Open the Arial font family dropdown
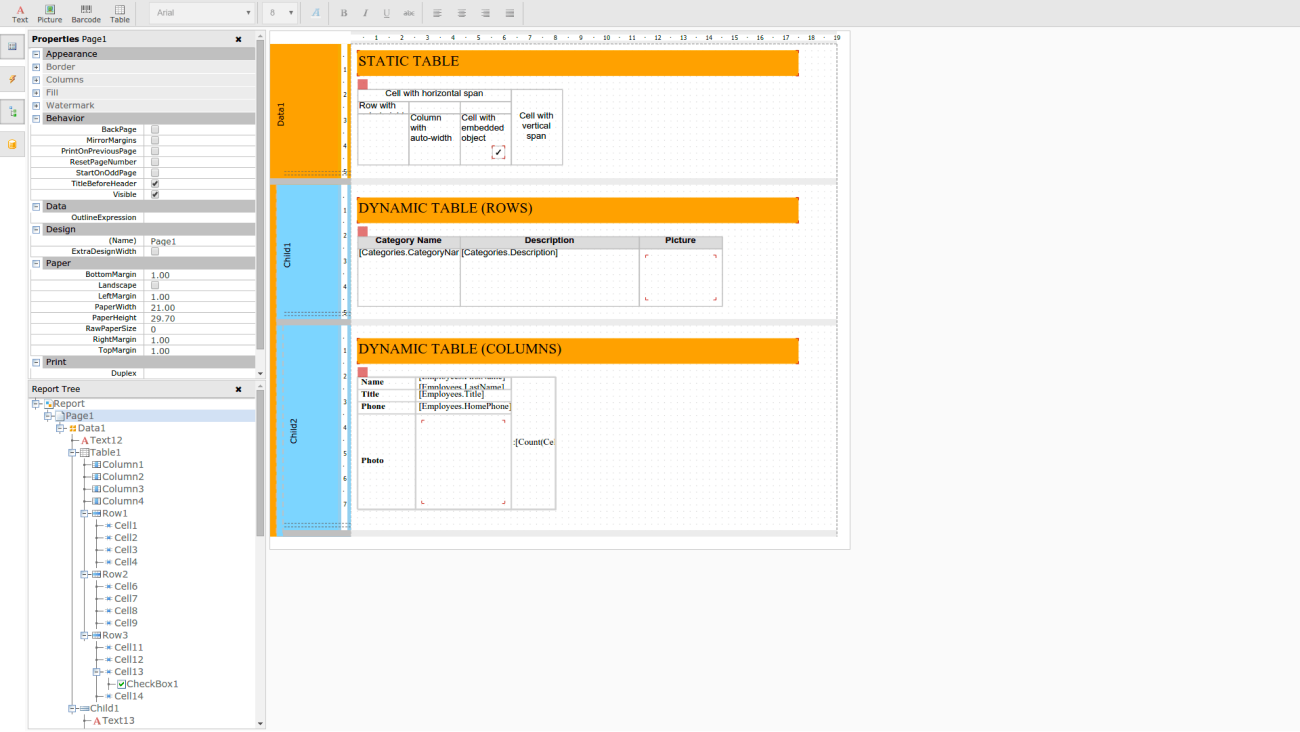Viewport: 1300px width, 732px height. (204, 13)
